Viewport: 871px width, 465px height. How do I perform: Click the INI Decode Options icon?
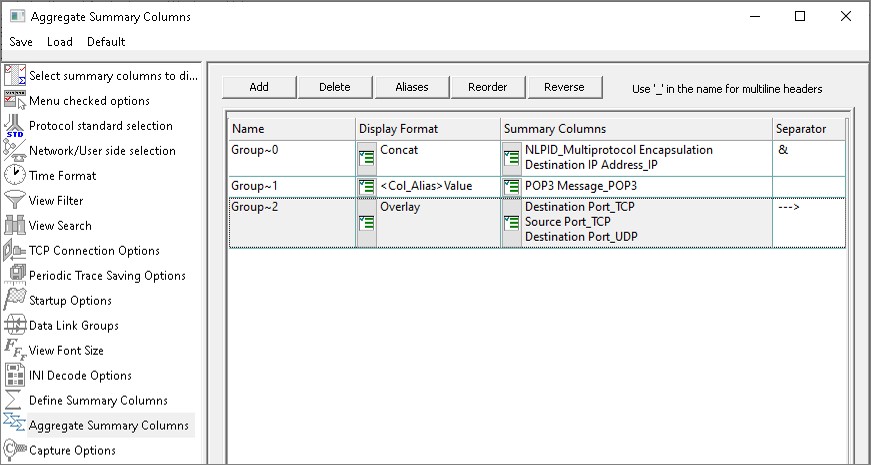[x=15, y=376]
